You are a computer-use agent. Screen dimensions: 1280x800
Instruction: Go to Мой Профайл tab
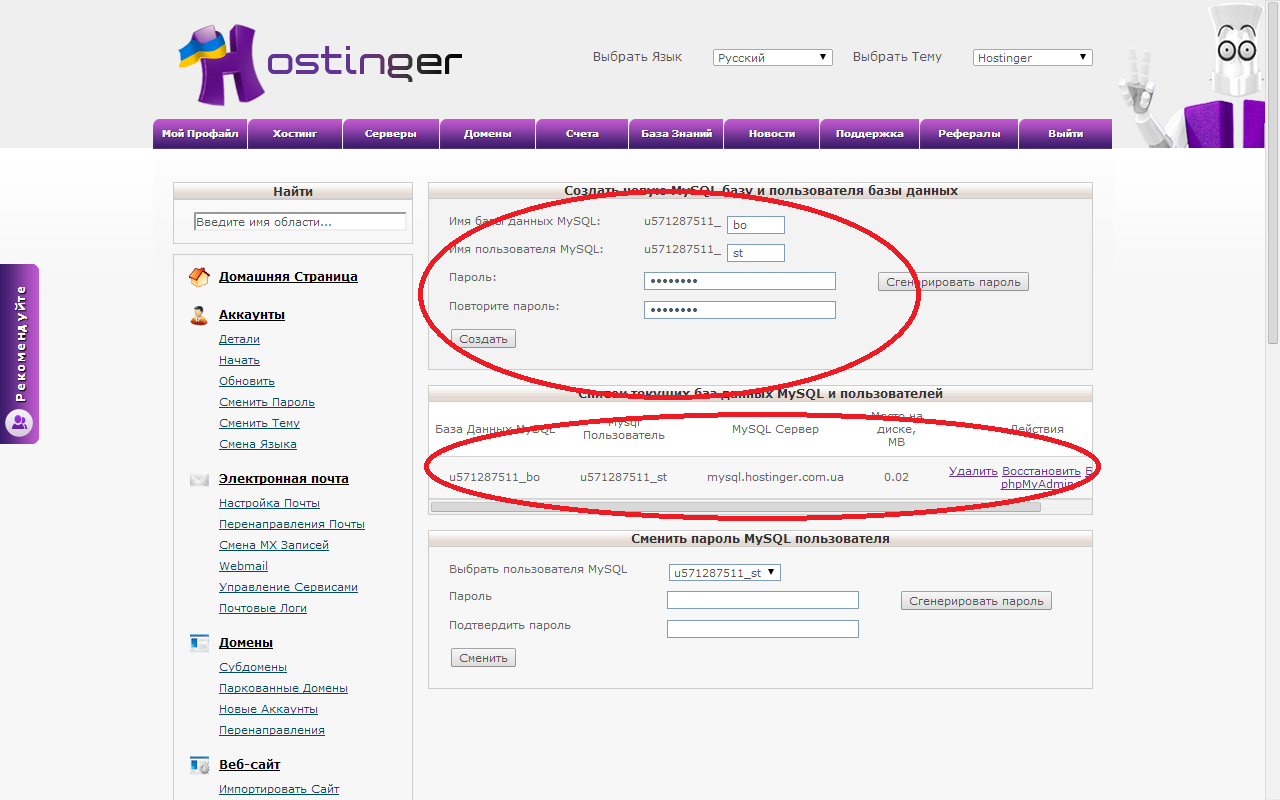(x=200, y=134)
